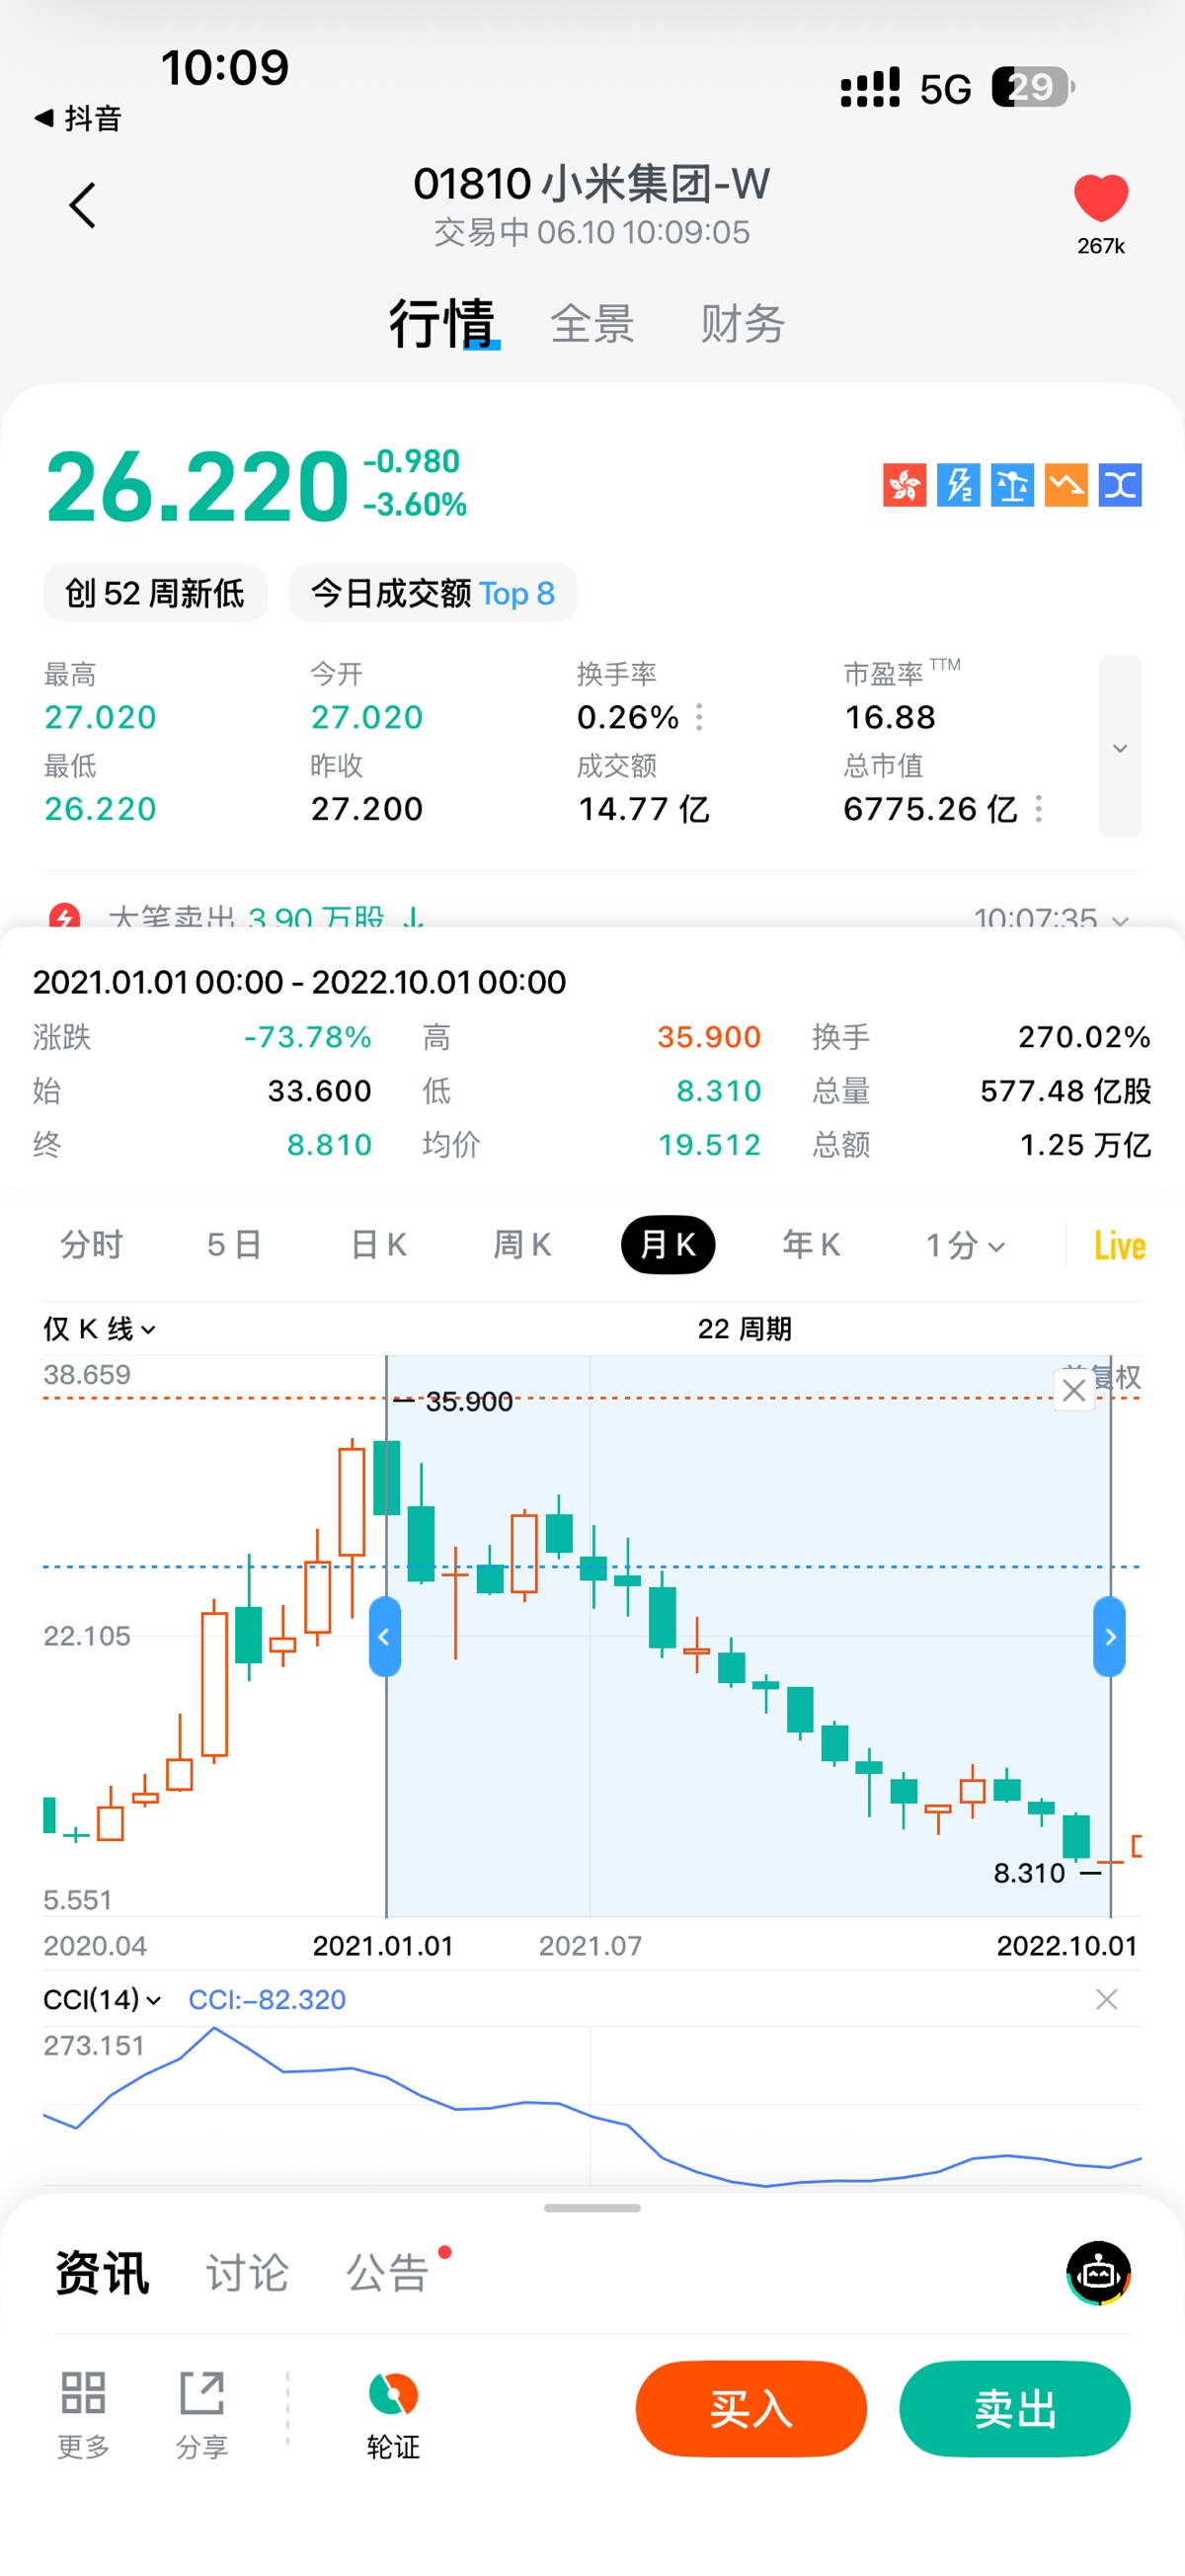Viewport: 1185px width, 2576px height.
Task: Switch to the 行情 tab
Action: point(443,323)
